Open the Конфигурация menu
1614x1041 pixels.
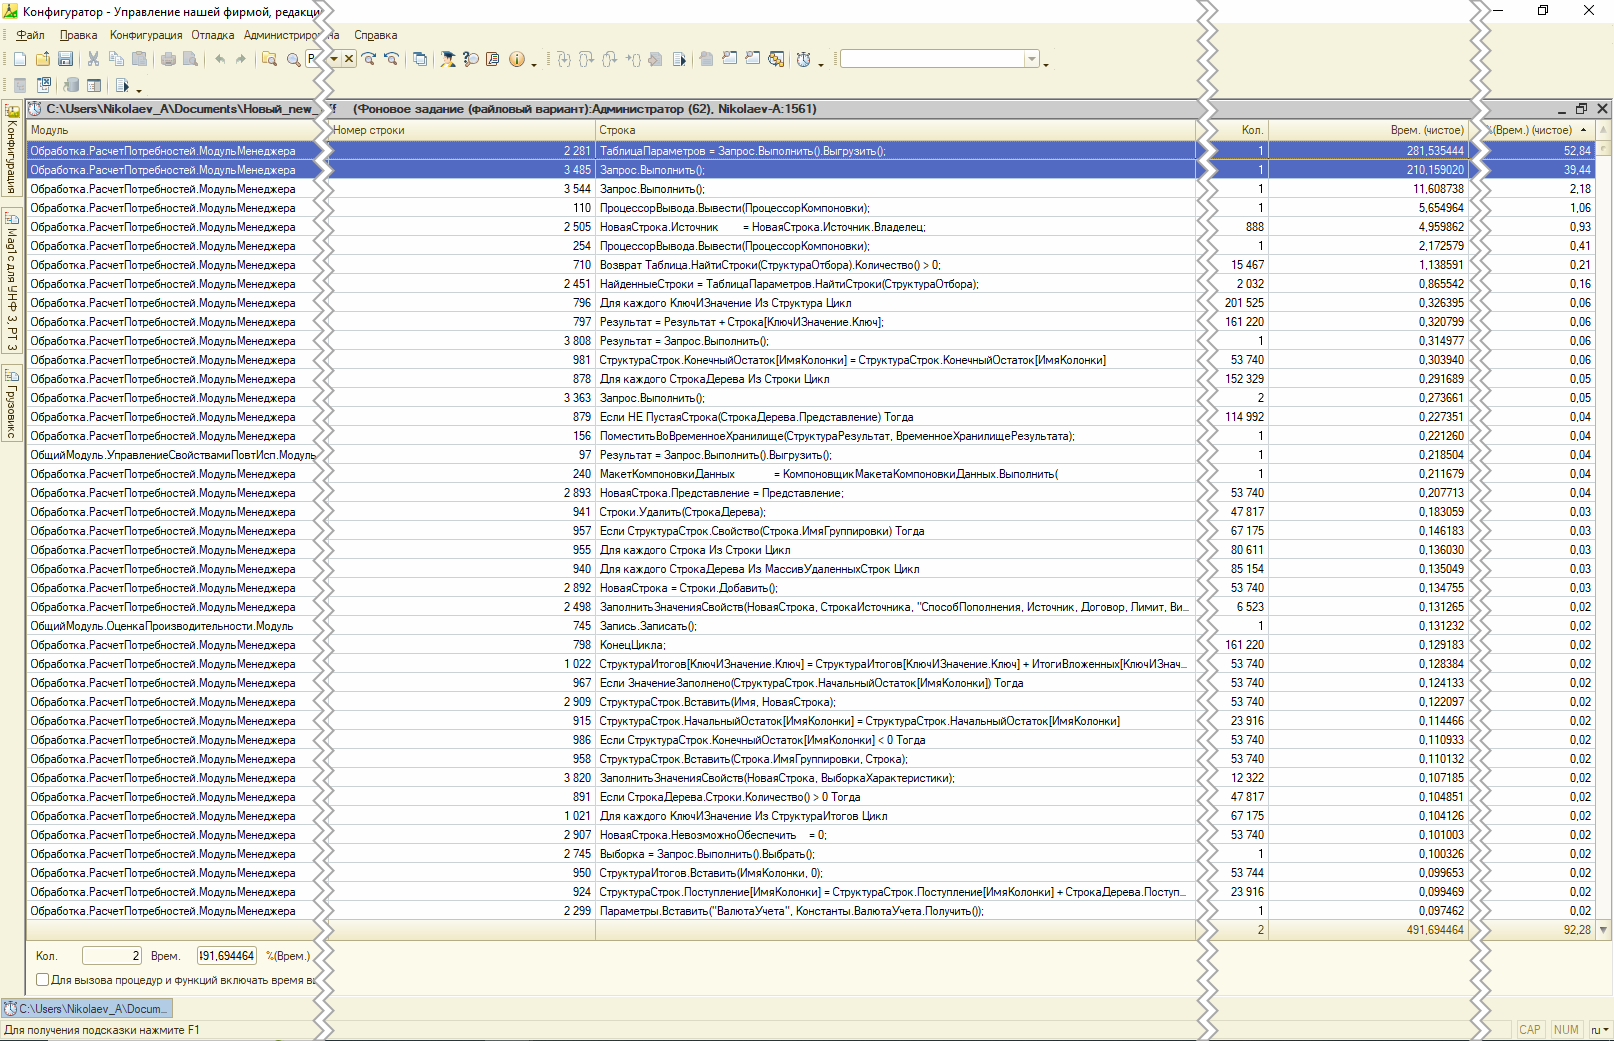[146, 35]
